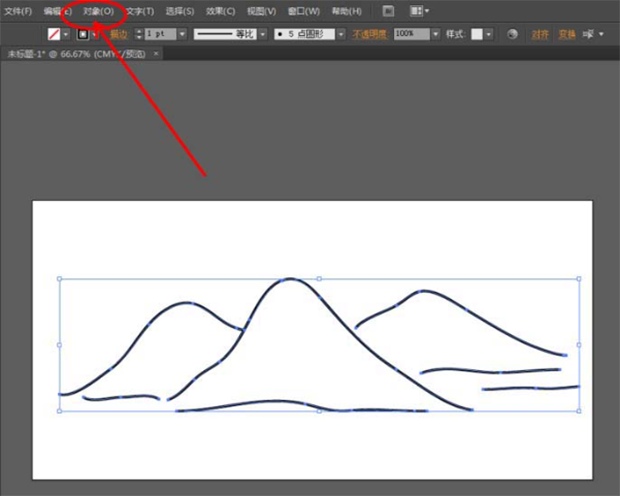Viewport: 620px width, 496px height.
Task: Click the top-center bounding box handle
Action: click(x=319, y=279)
